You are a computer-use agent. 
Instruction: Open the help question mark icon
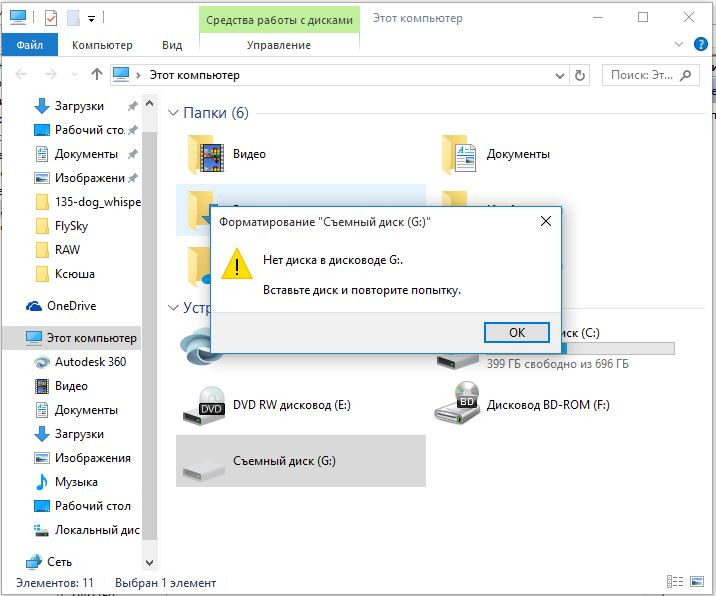tap(701, 45)
